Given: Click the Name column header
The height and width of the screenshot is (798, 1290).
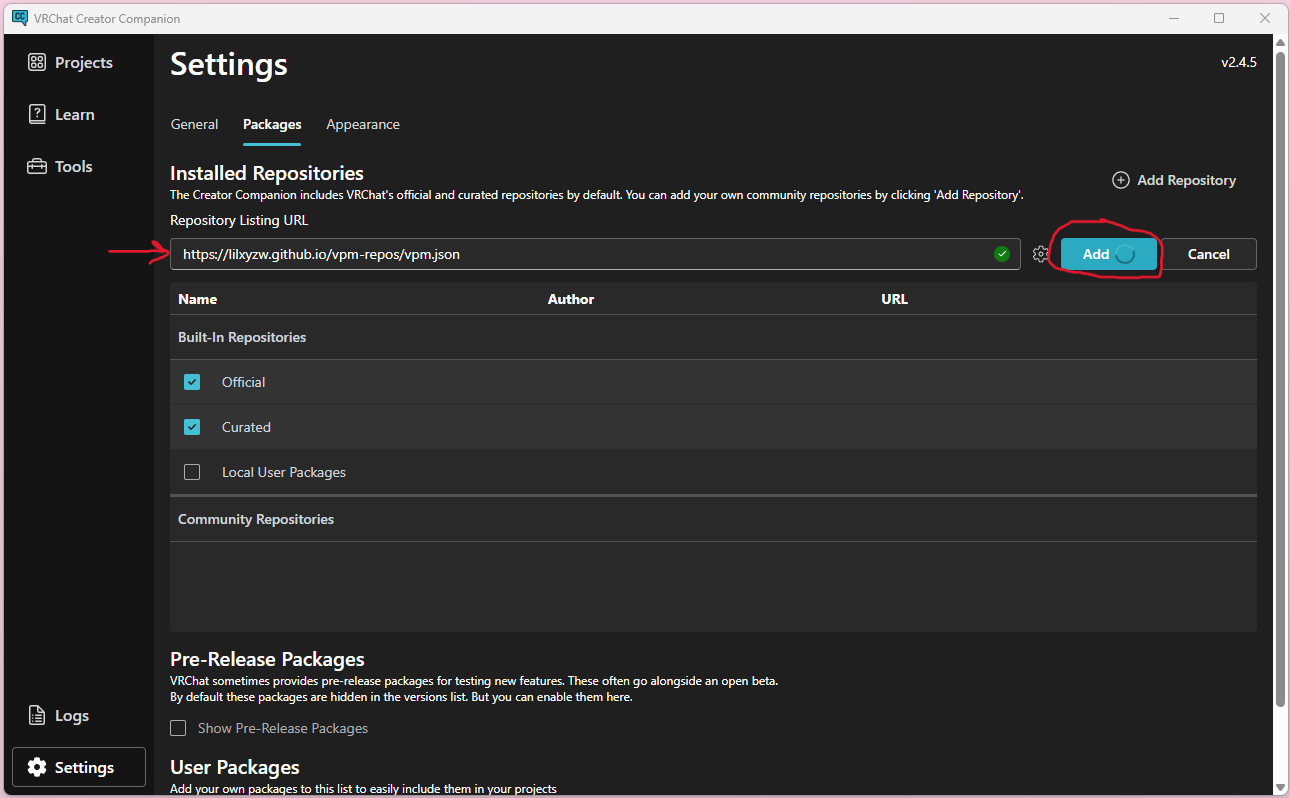Looking at the screenshot, I should [x=197, y=299].
